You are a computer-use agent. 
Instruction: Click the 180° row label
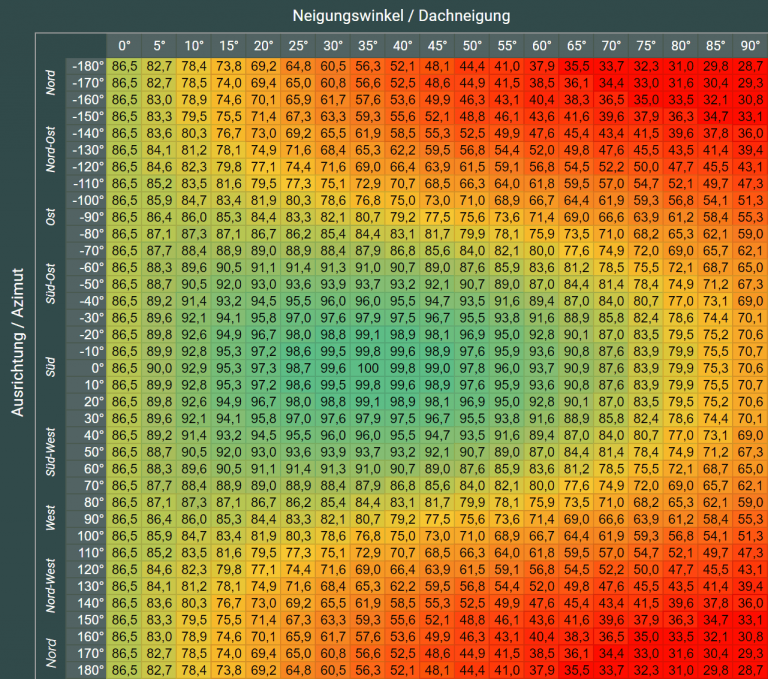point(86,670)
